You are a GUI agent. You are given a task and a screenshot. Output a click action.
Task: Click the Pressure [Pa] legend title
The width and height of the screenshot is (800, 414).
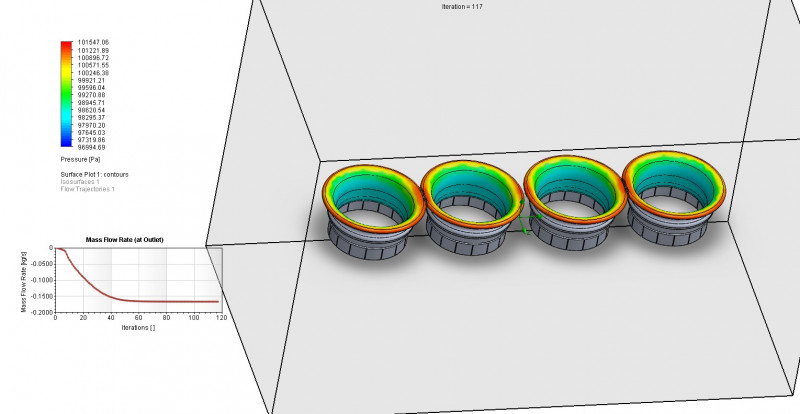point(82,159)
